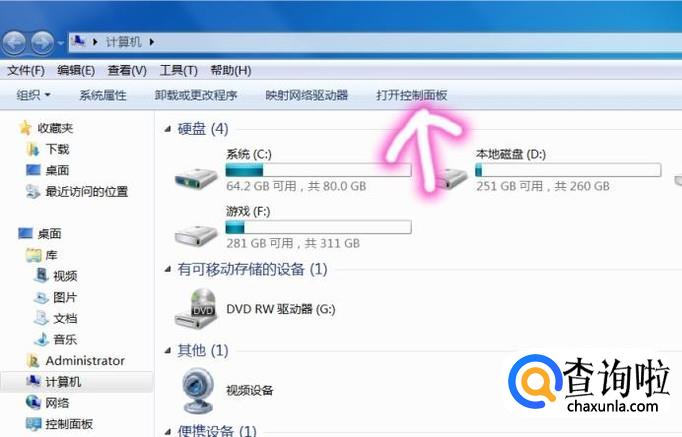The height and width of the screenshot is (437, 682).
Task: Open the 组织 dropdown menu
Action: pos(33,95)
